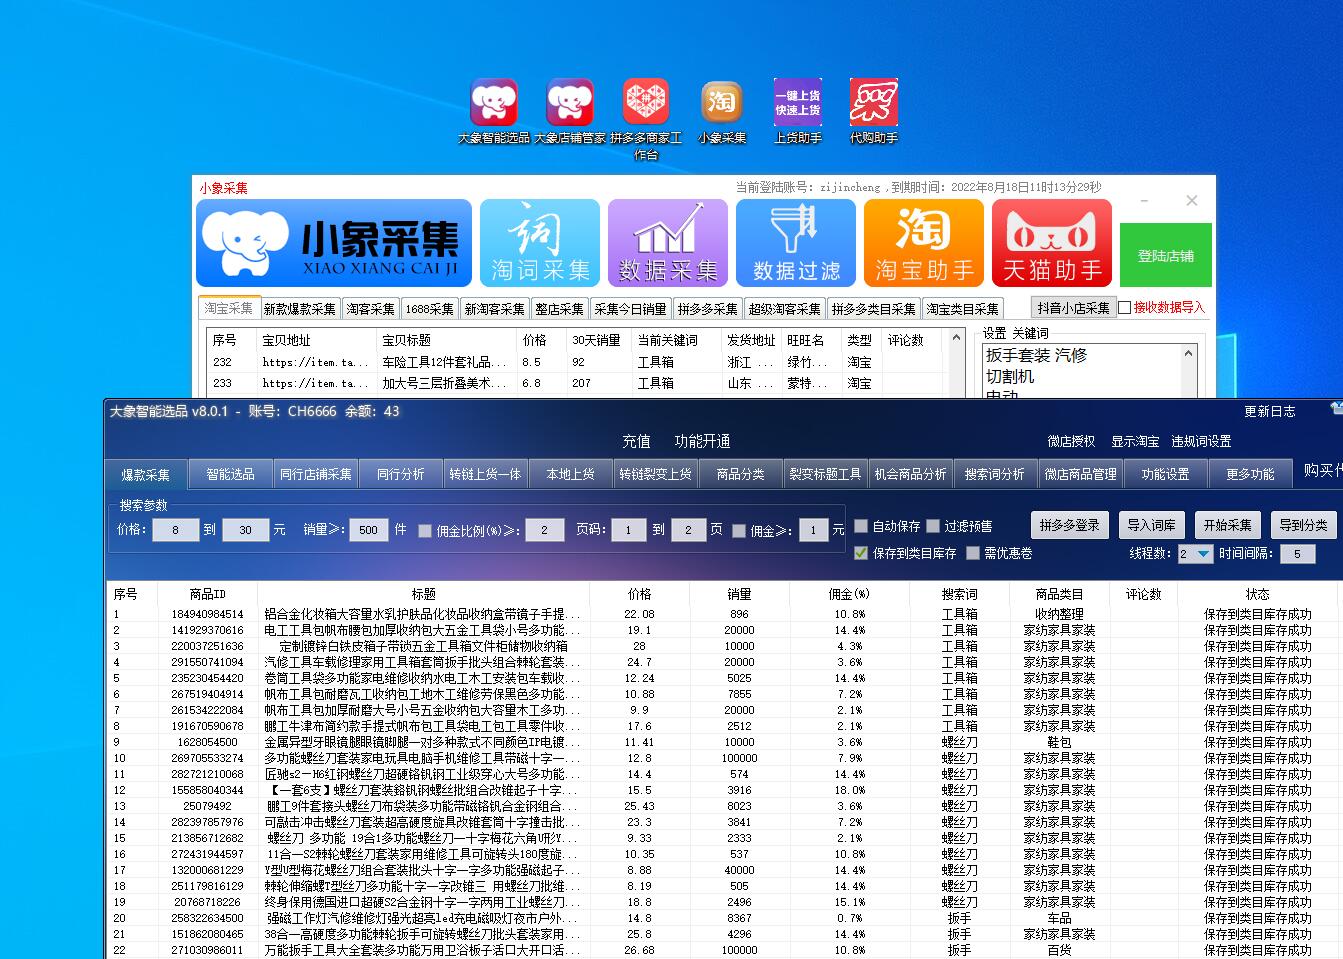The image size is (1343, 959).
Task: Open 淘宝助手 orange tile
Action: pos(924,243)
